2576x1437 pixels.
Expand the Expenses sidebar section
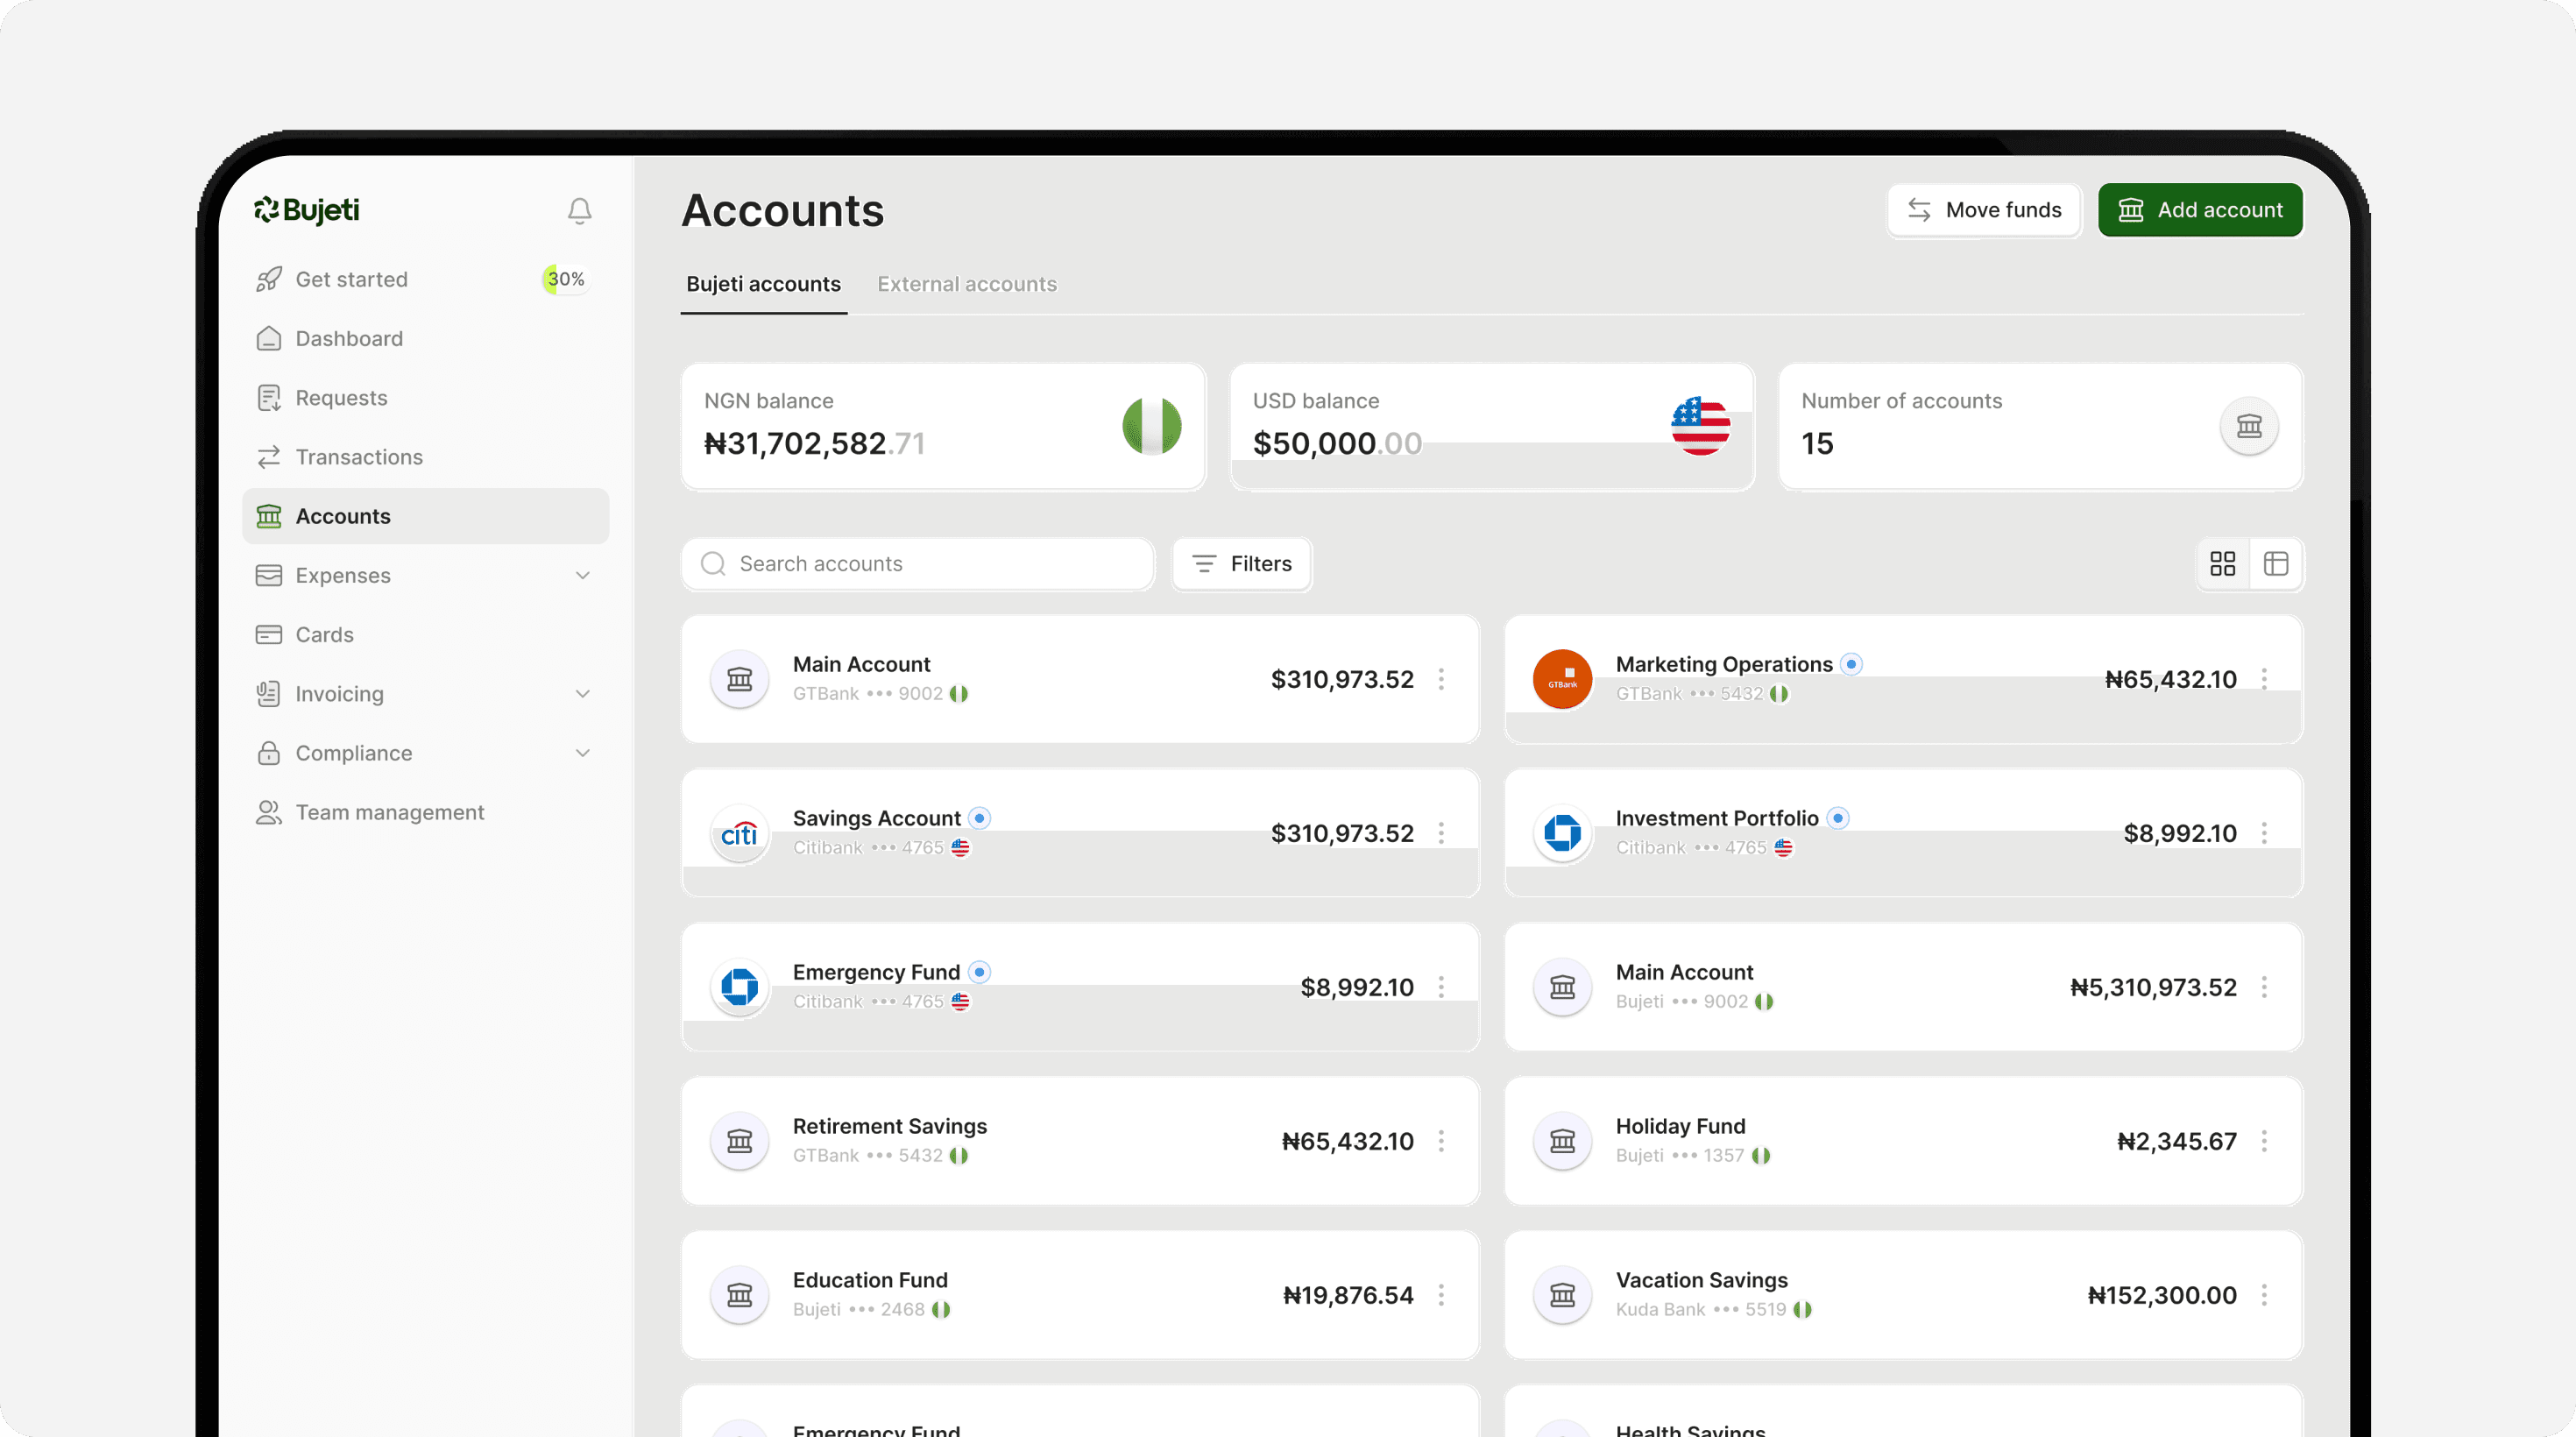tap(583, 576)
